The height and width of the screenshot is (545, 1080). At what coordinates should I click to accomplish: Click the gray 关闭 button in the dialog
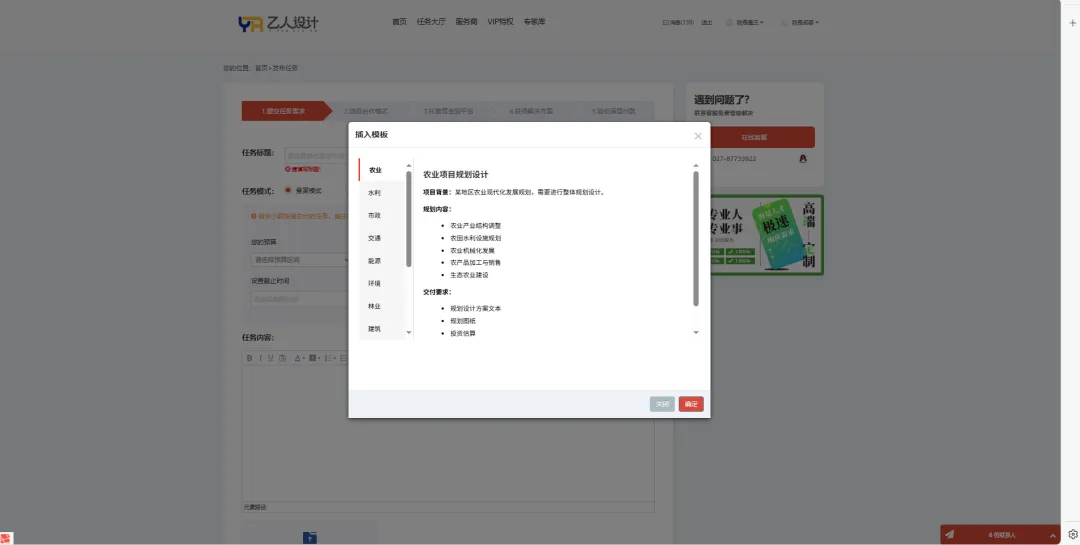(662, 404)
